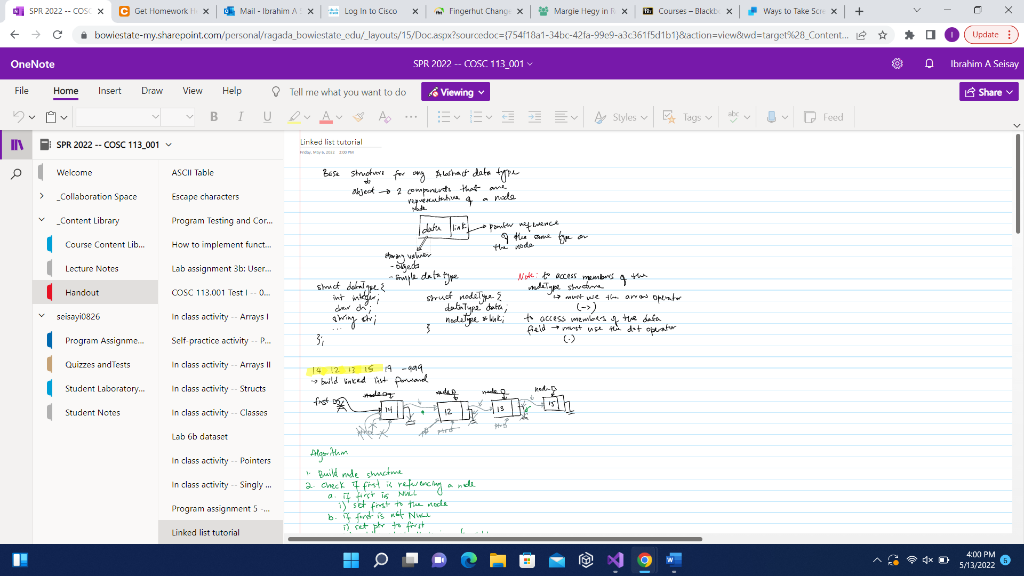The width and height of the screenshot is (1024, 576).
Task: Select the paragraph alignment icon
Action: point(562,116)
